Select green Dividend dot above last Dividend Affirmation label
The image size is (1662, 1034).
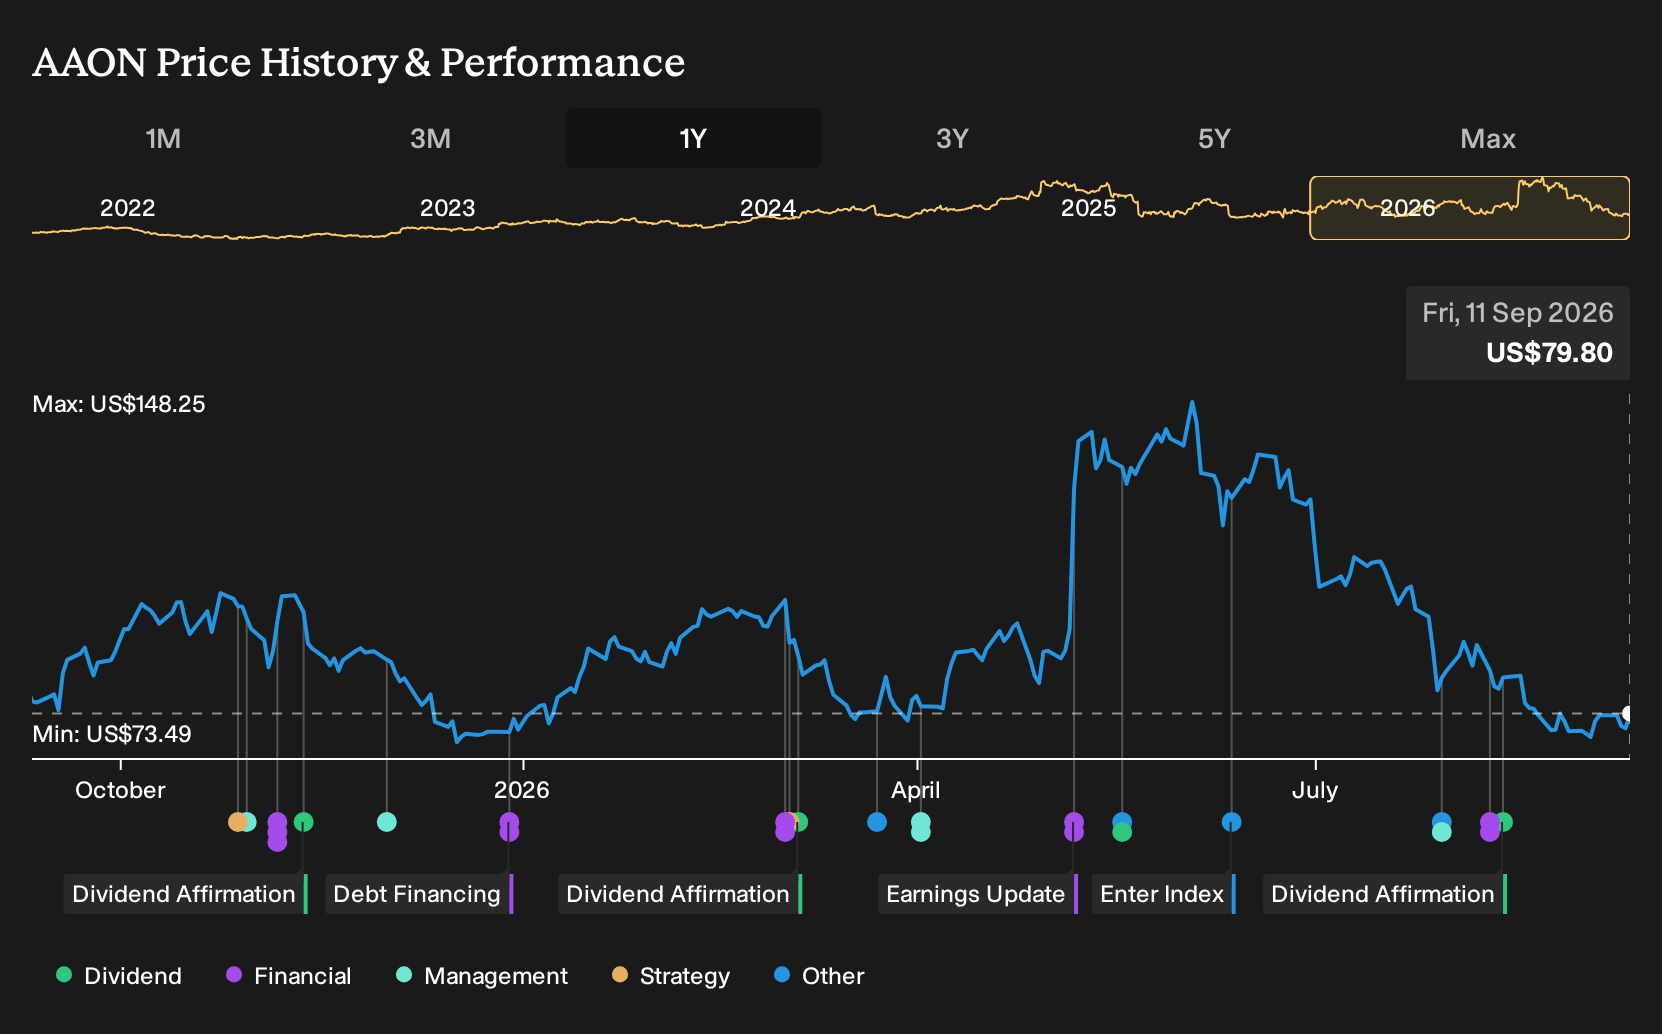1504,822
